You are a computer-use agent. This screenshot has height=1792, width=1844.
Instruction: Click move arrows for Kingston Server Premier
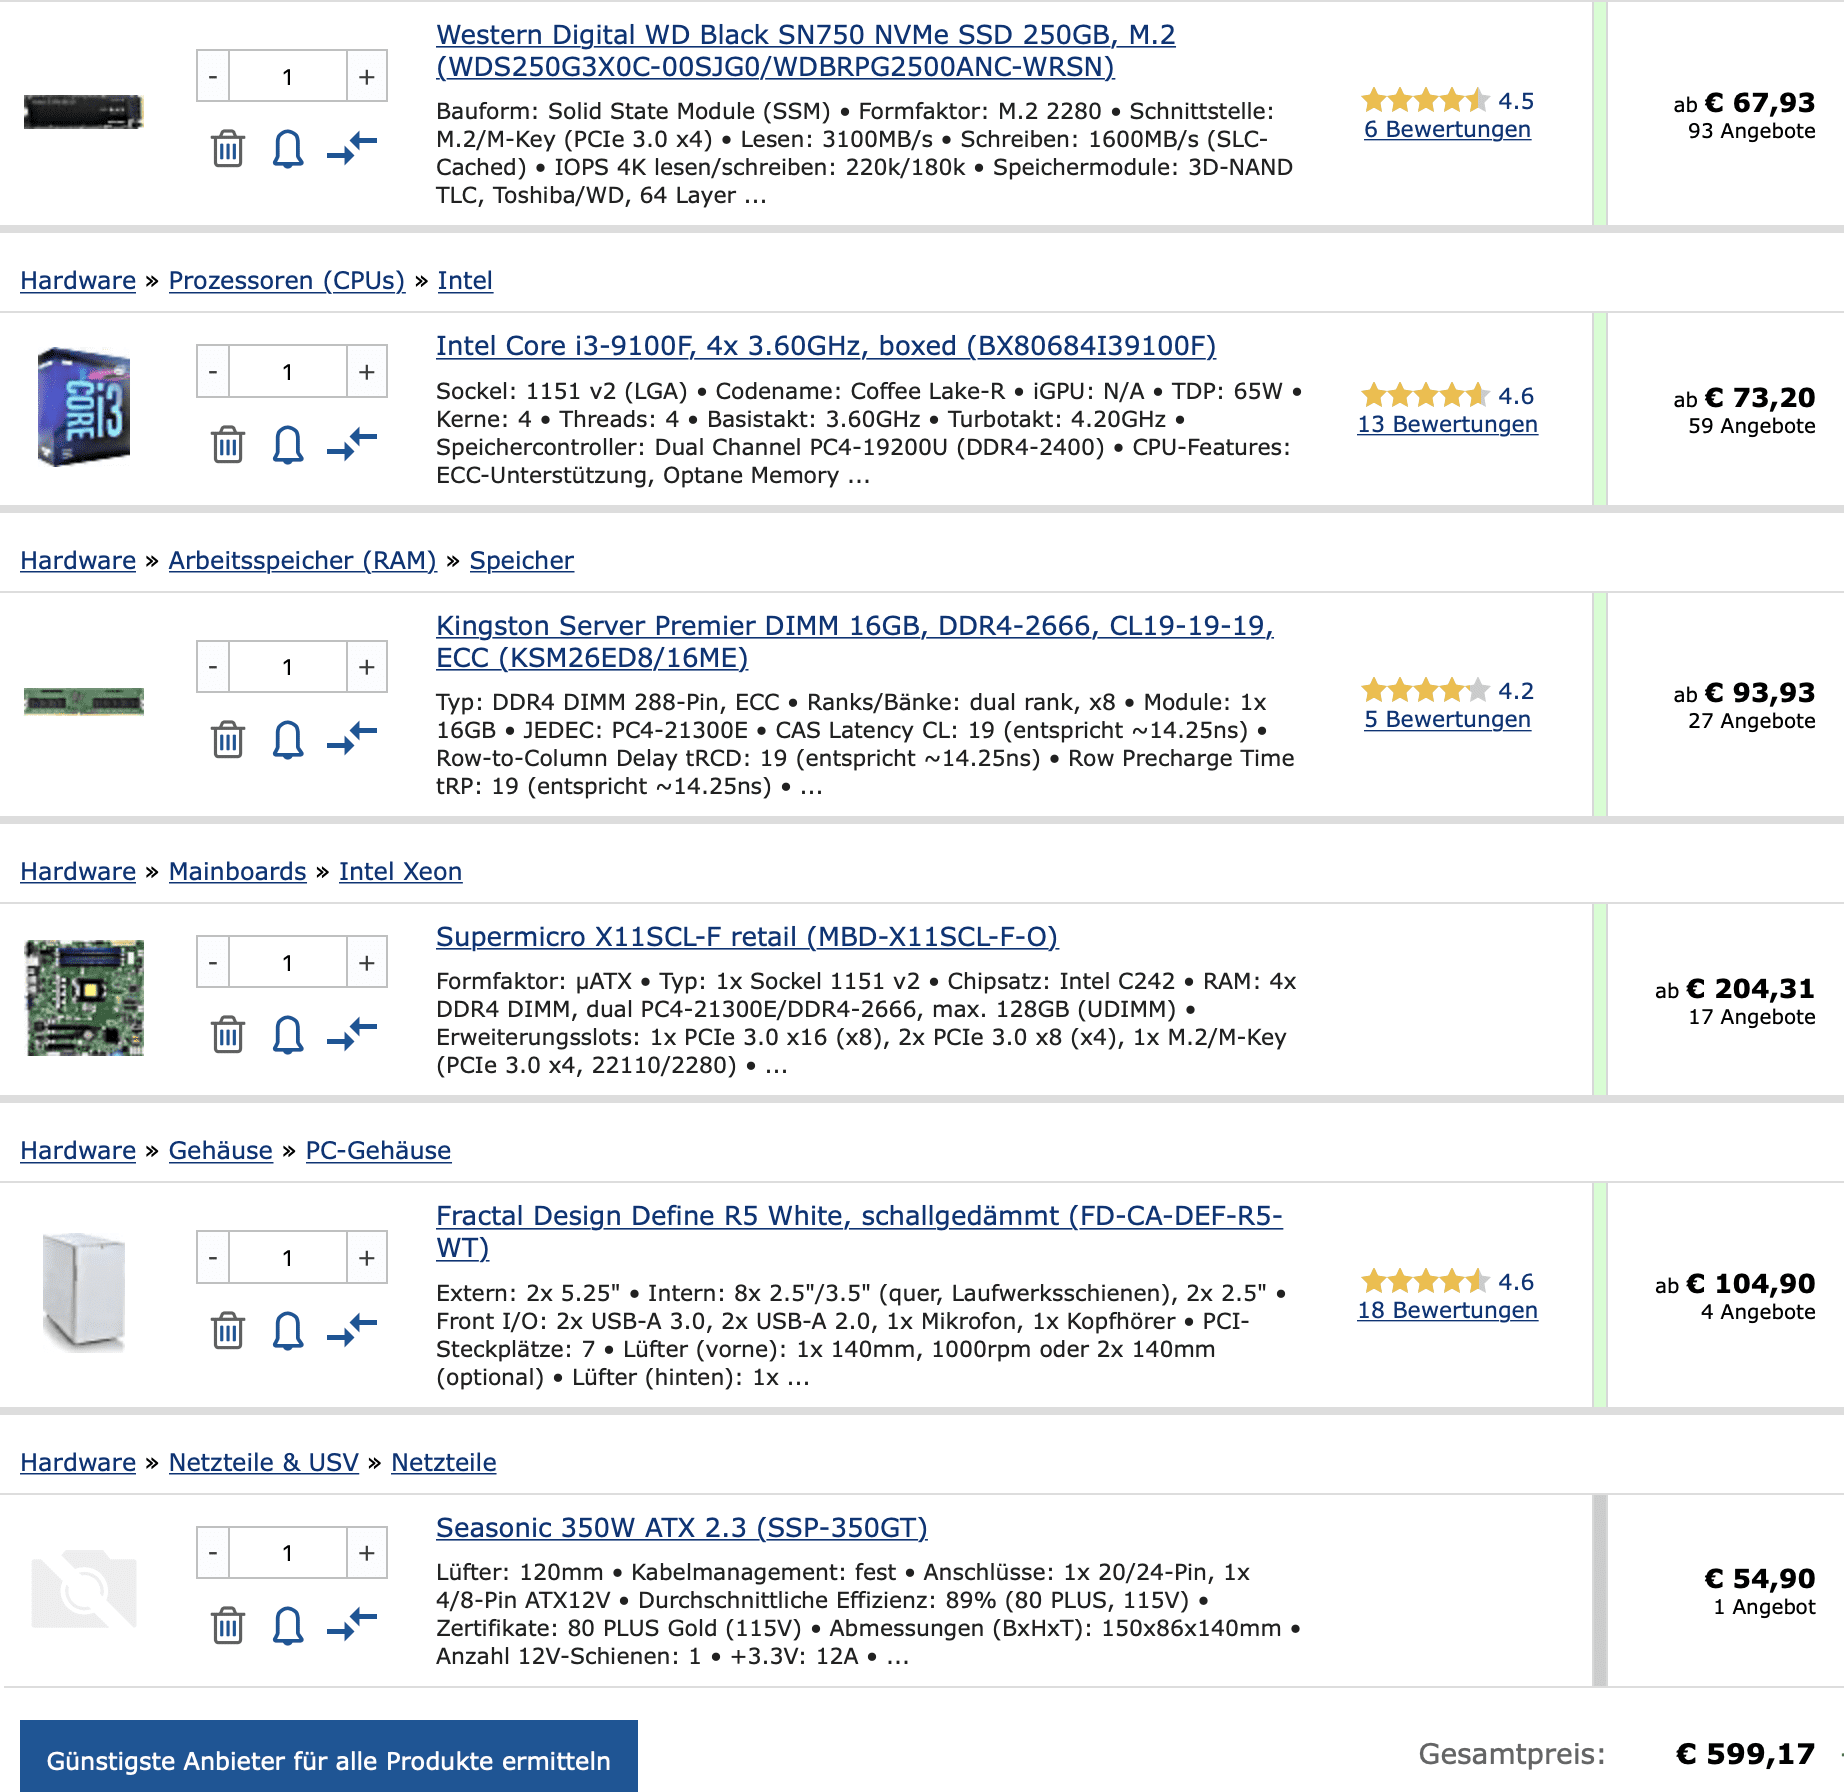pyautogui.click(x=352, y=739)
